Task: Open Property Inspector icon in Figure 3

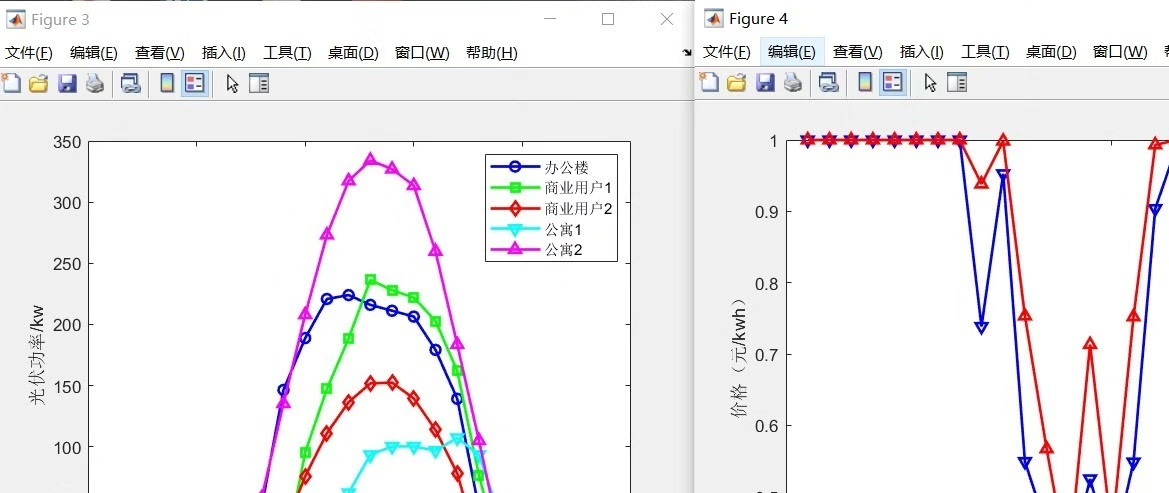Action: click(259, 84)
